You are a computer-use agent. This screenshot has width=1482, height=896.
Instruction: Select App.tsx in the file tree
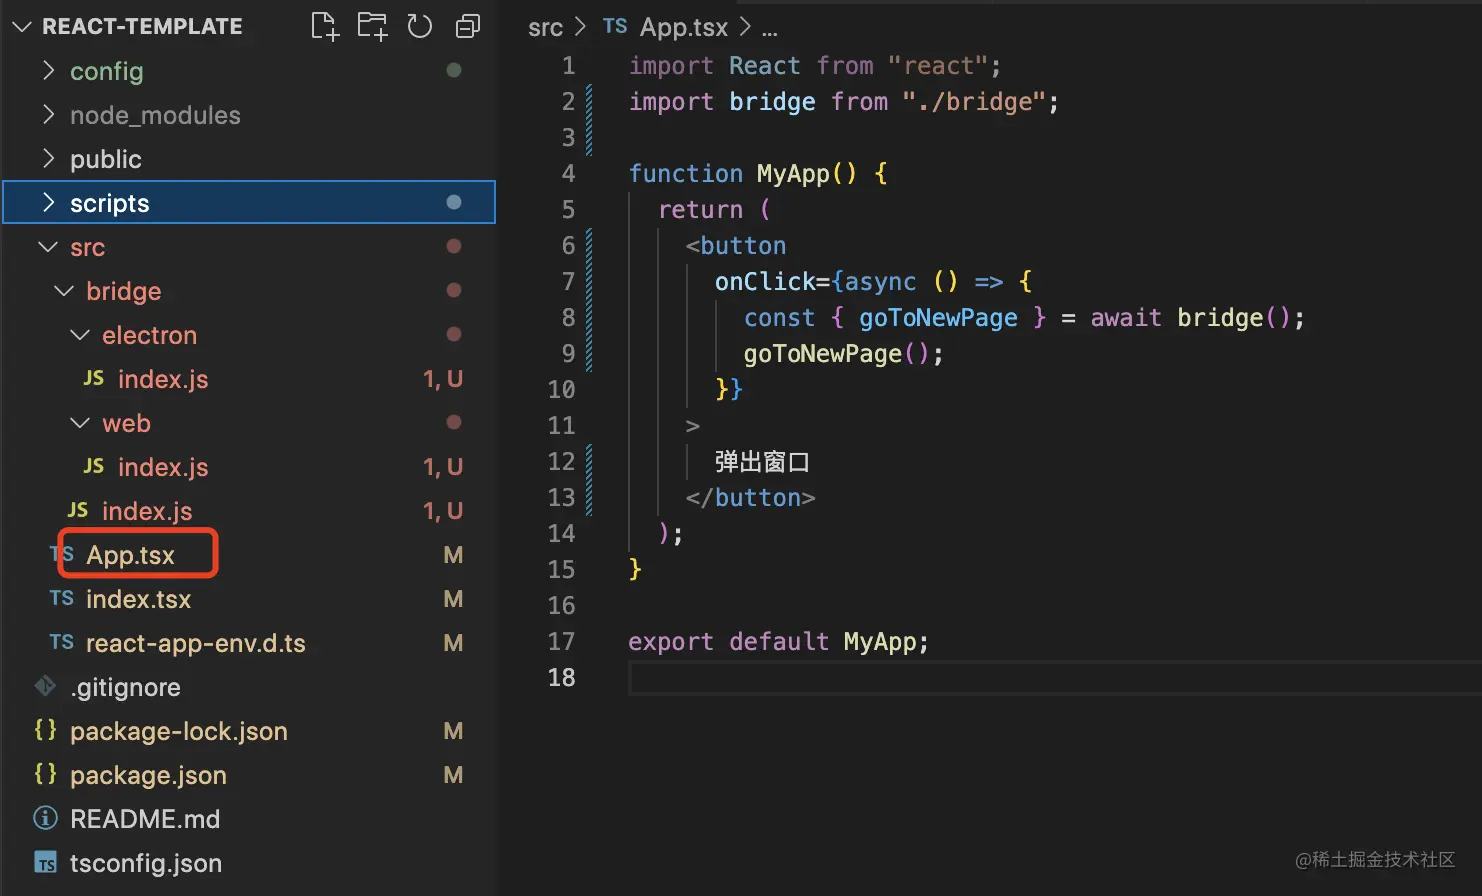point(130,555)
